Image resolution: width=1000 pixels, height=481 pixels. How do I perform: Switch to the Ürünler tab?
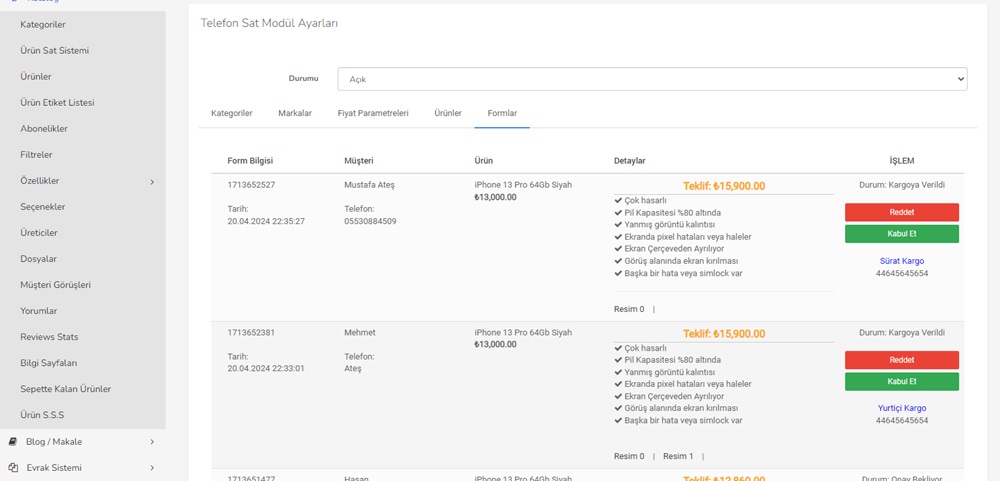(x=448, y=113)
